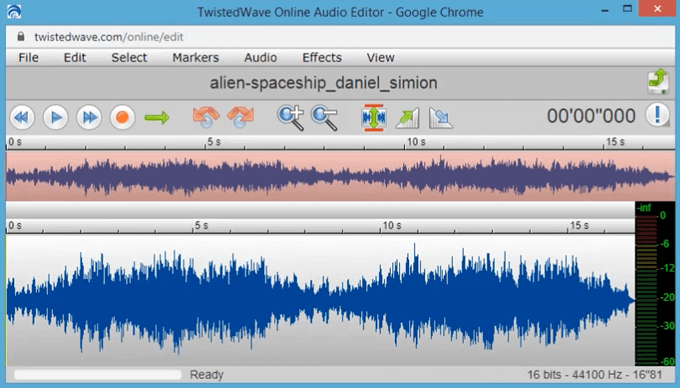The image size is (680, 388).
Task: Click the file title alien-spaceship_daniel_simion
Action: (324, 83)
